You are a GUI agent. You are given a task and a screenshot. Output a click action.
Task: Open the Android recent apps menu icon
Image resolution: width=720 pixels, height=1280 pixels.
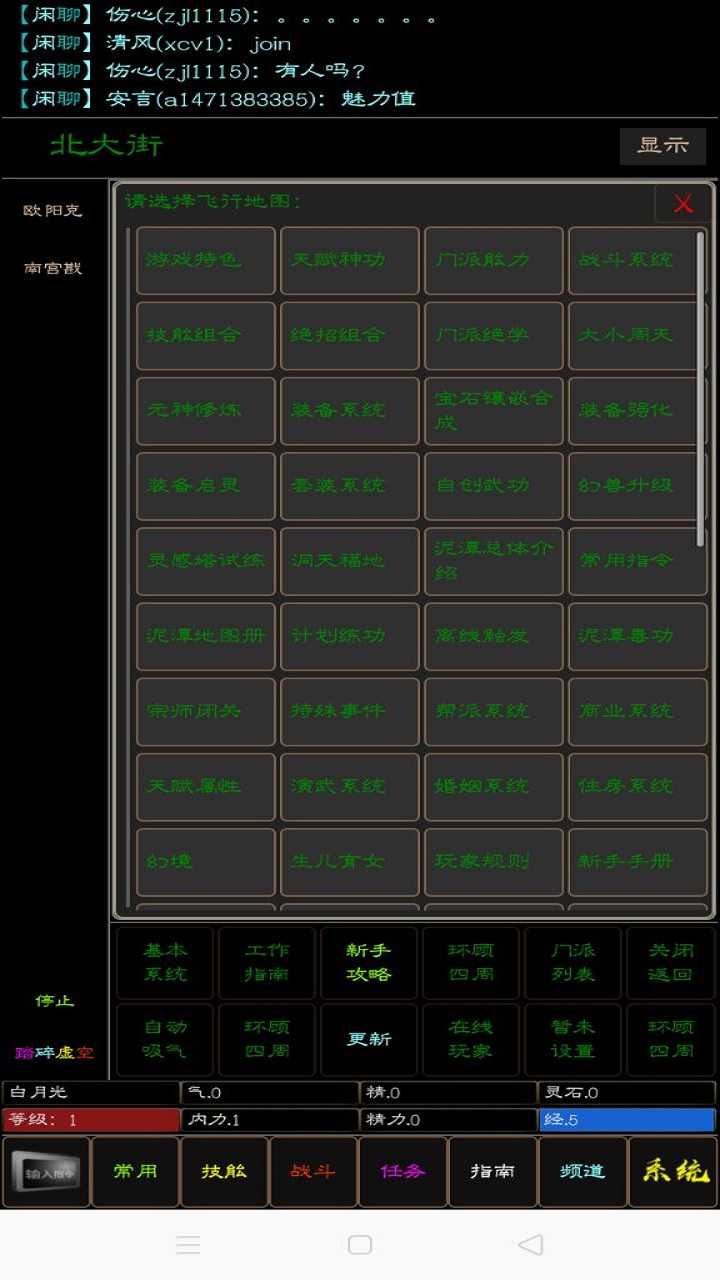[x=188, y=1244]
